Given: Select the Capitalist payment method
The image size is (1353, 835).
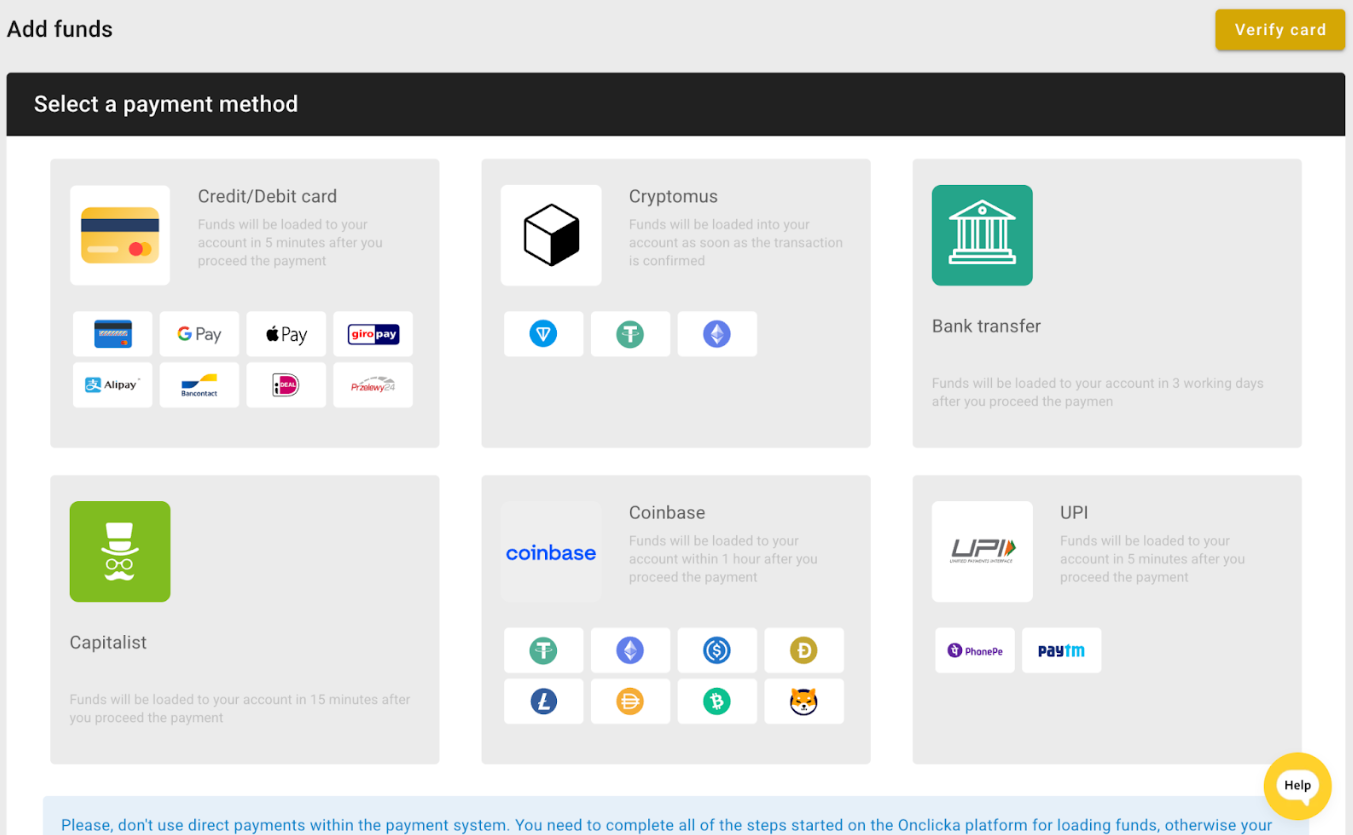Looking at the screenshot, I should (x=244, y=618).
